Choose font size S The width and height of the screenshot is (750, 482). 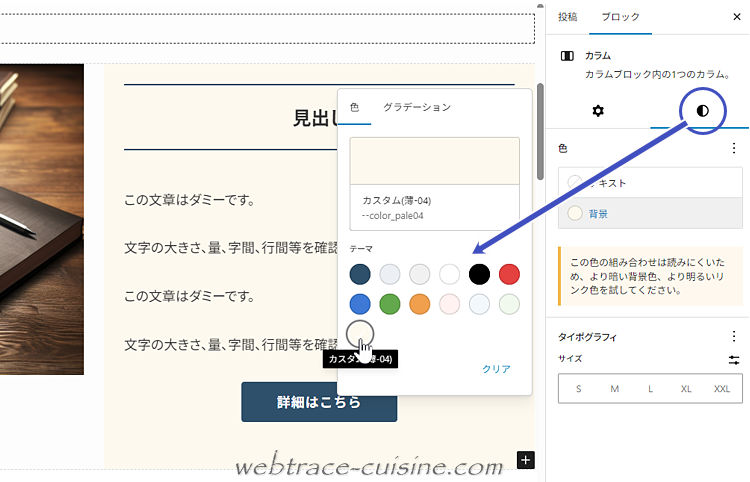point(578,389)
